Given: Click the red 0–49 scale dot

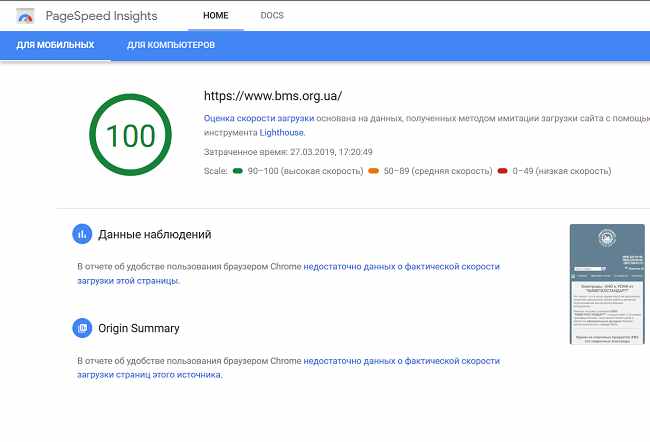Looking at the screenshot, I should tap(502, 171).
